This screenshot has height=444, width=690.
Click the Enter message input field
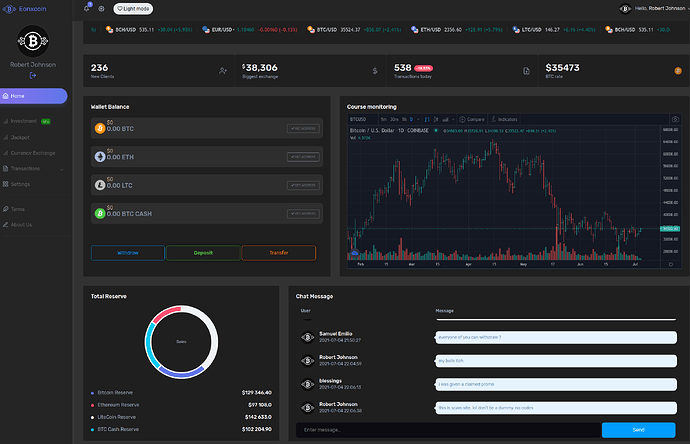[448, 430]
